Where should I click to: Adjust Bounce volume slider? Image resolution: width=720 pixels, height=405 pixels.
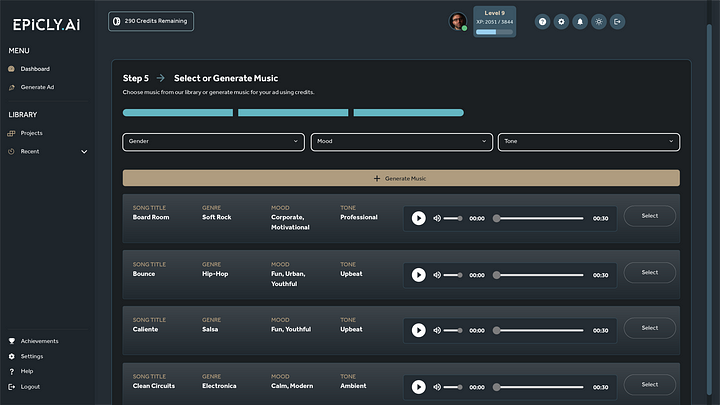[453, 275]
